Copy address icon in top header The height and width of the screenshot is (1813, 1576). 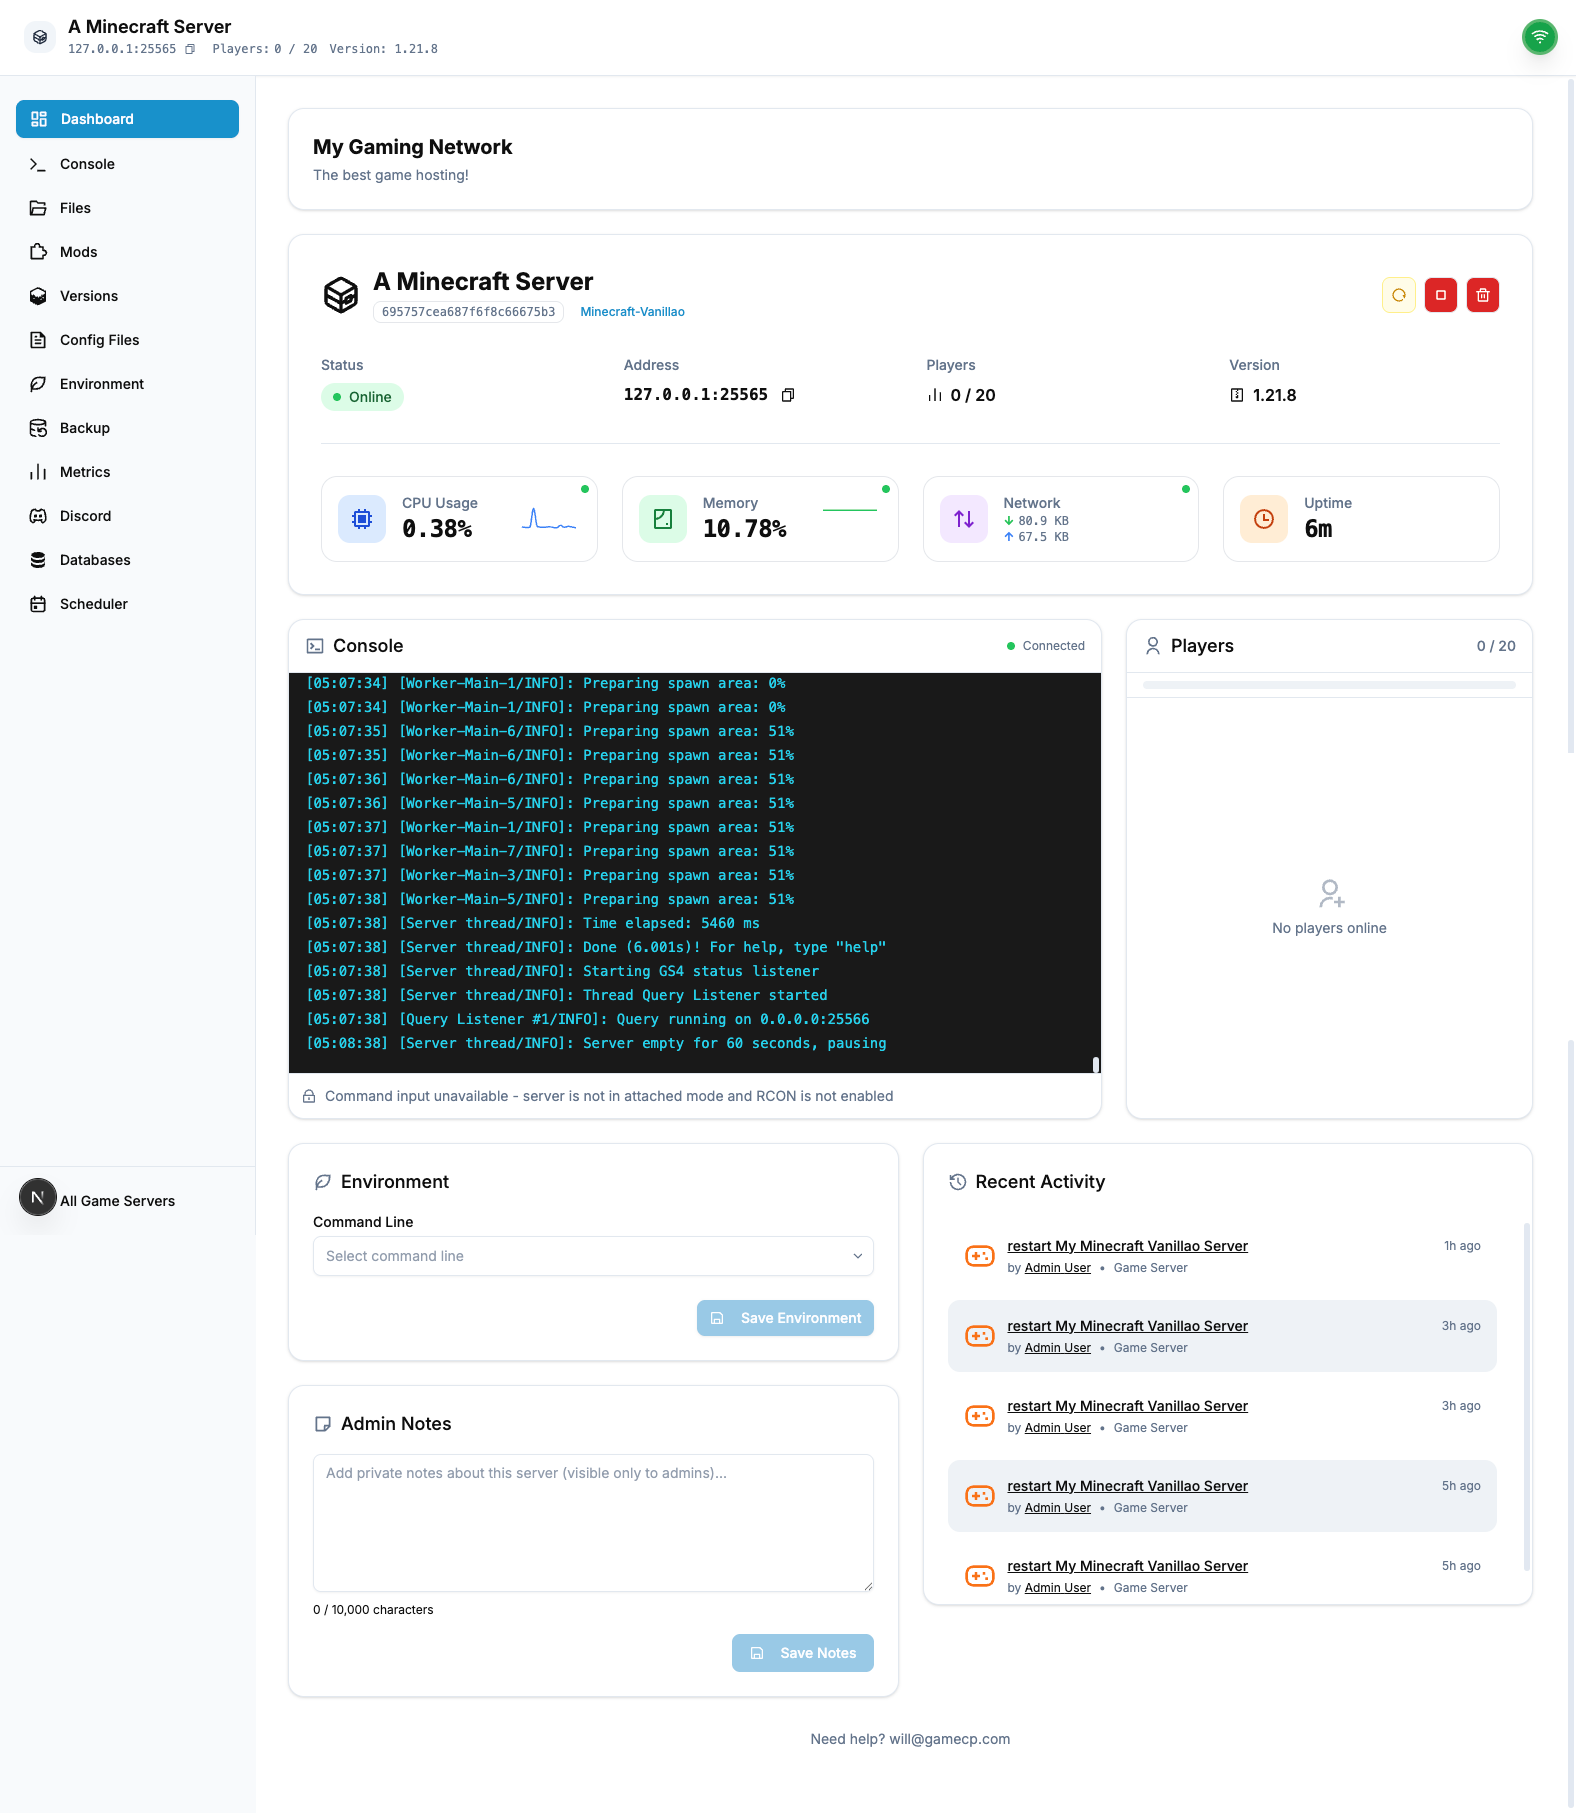190,49
